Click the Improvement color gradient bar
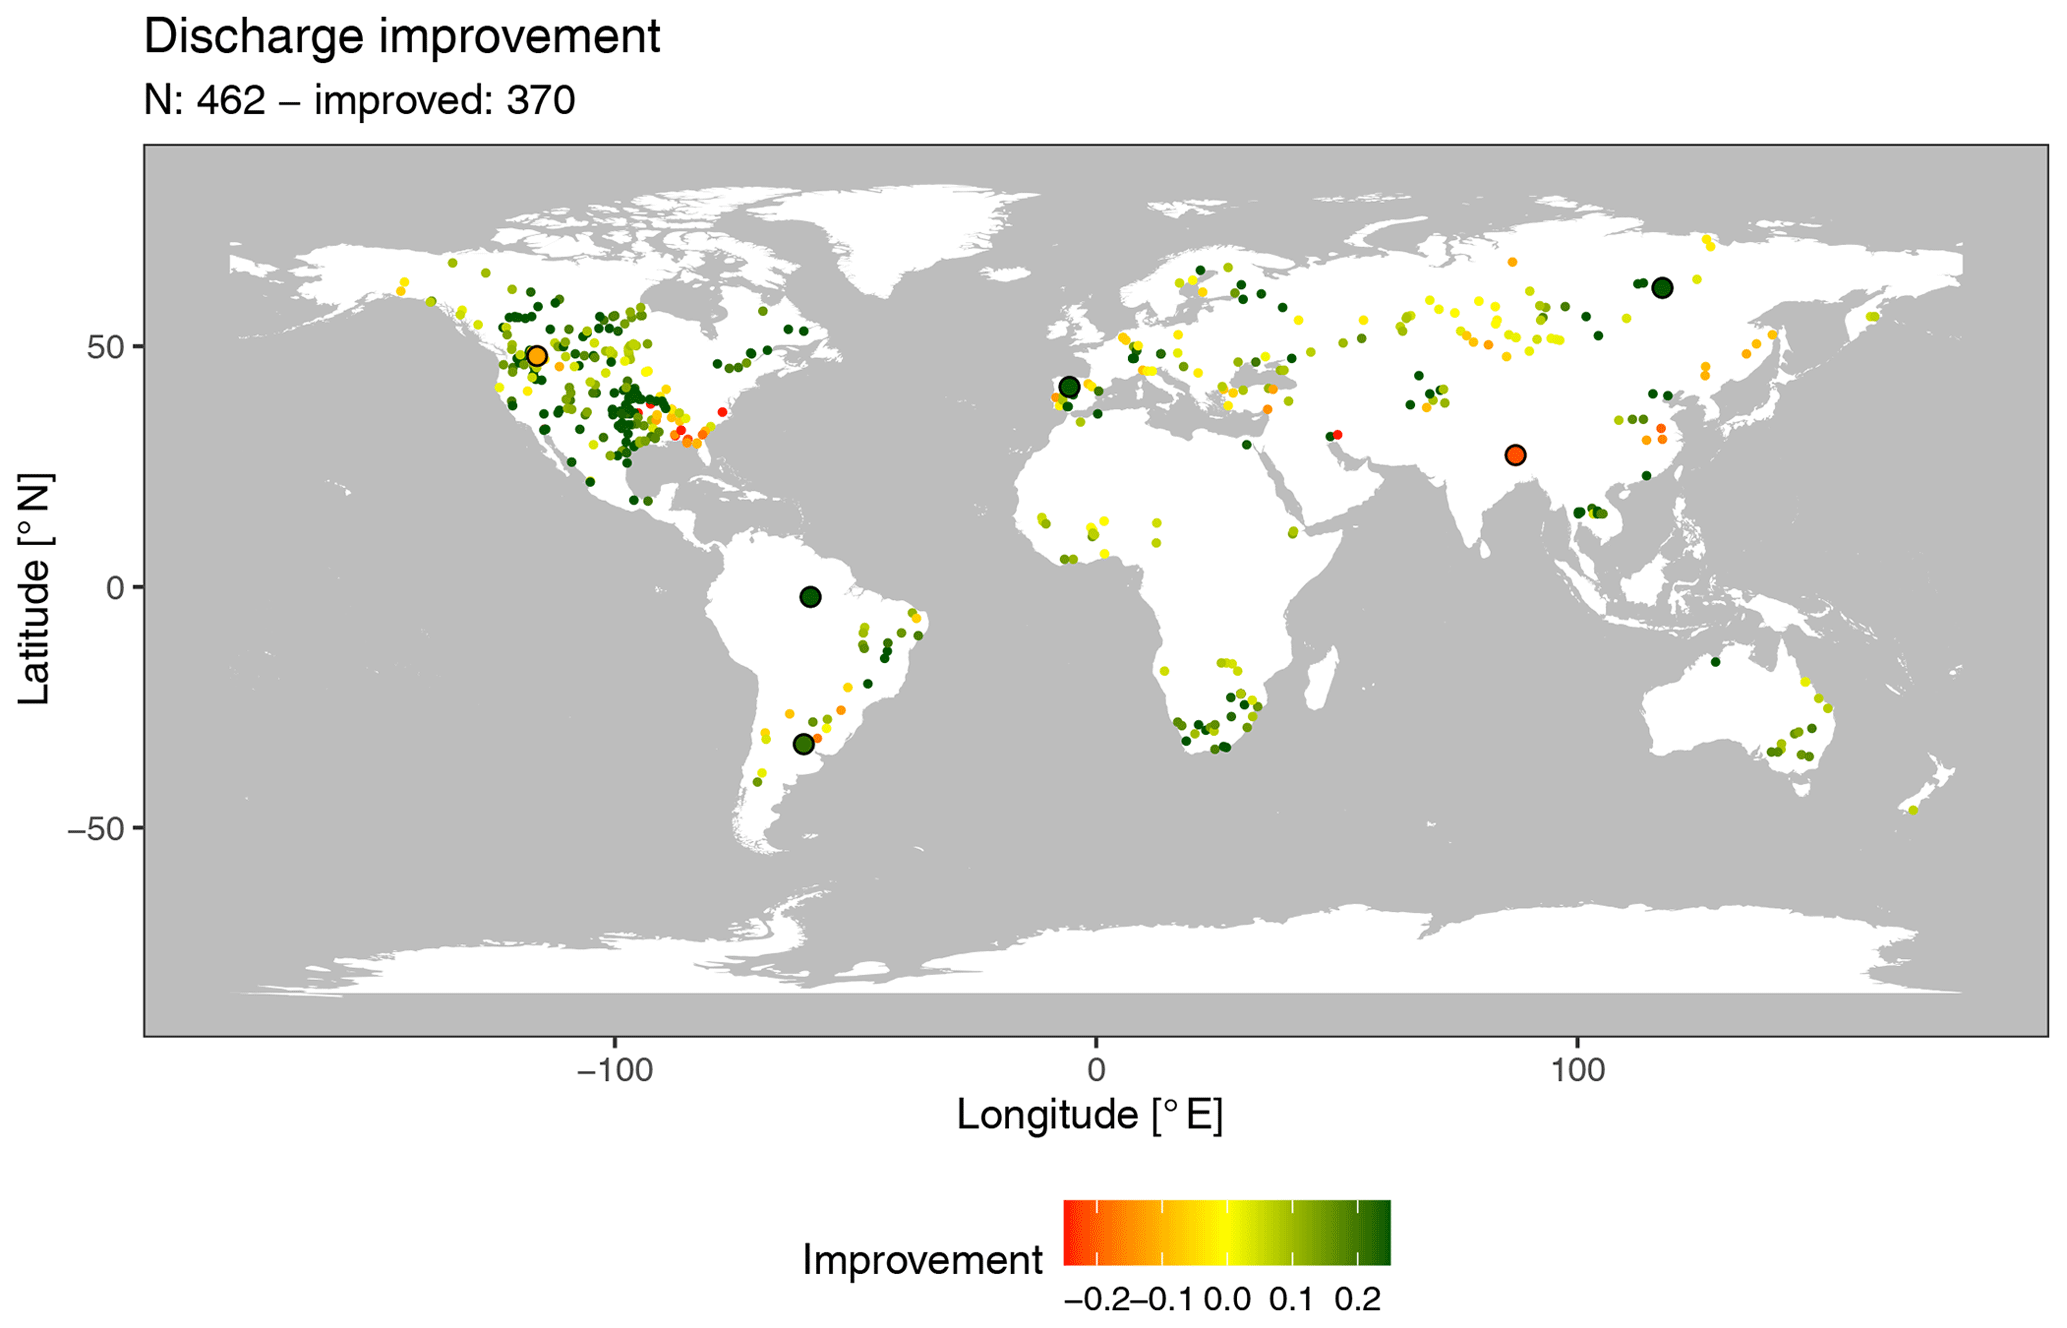The image size is (2067, 1328). click(1227, 1232)
